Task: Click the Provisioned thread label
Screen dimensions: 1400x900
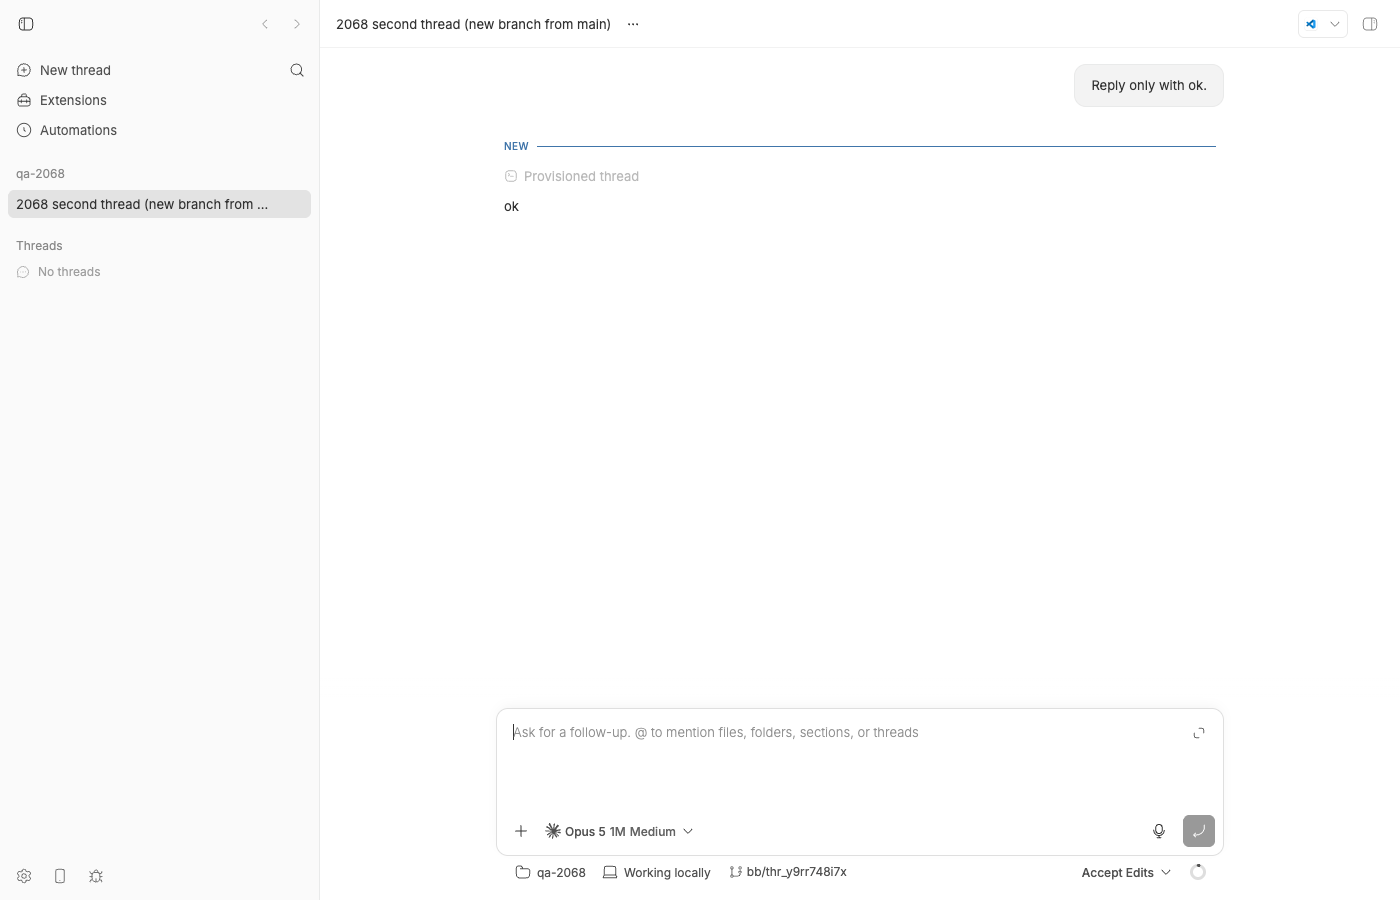Action: [581, 176]
